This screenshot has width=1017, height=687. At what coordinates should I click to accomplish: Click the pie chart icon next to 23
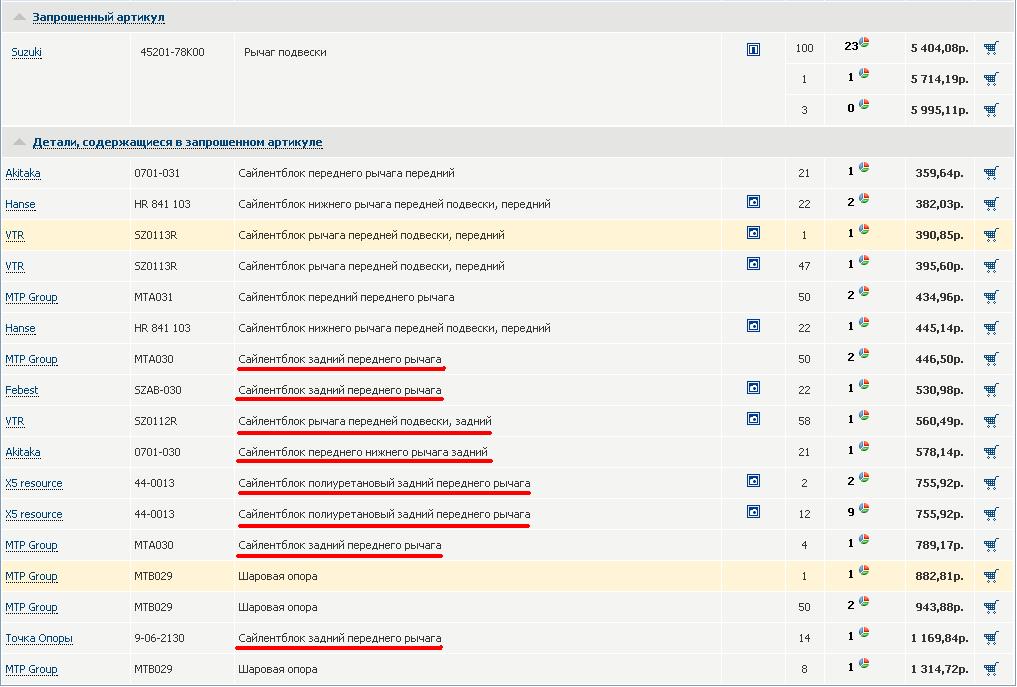[864, 43]
